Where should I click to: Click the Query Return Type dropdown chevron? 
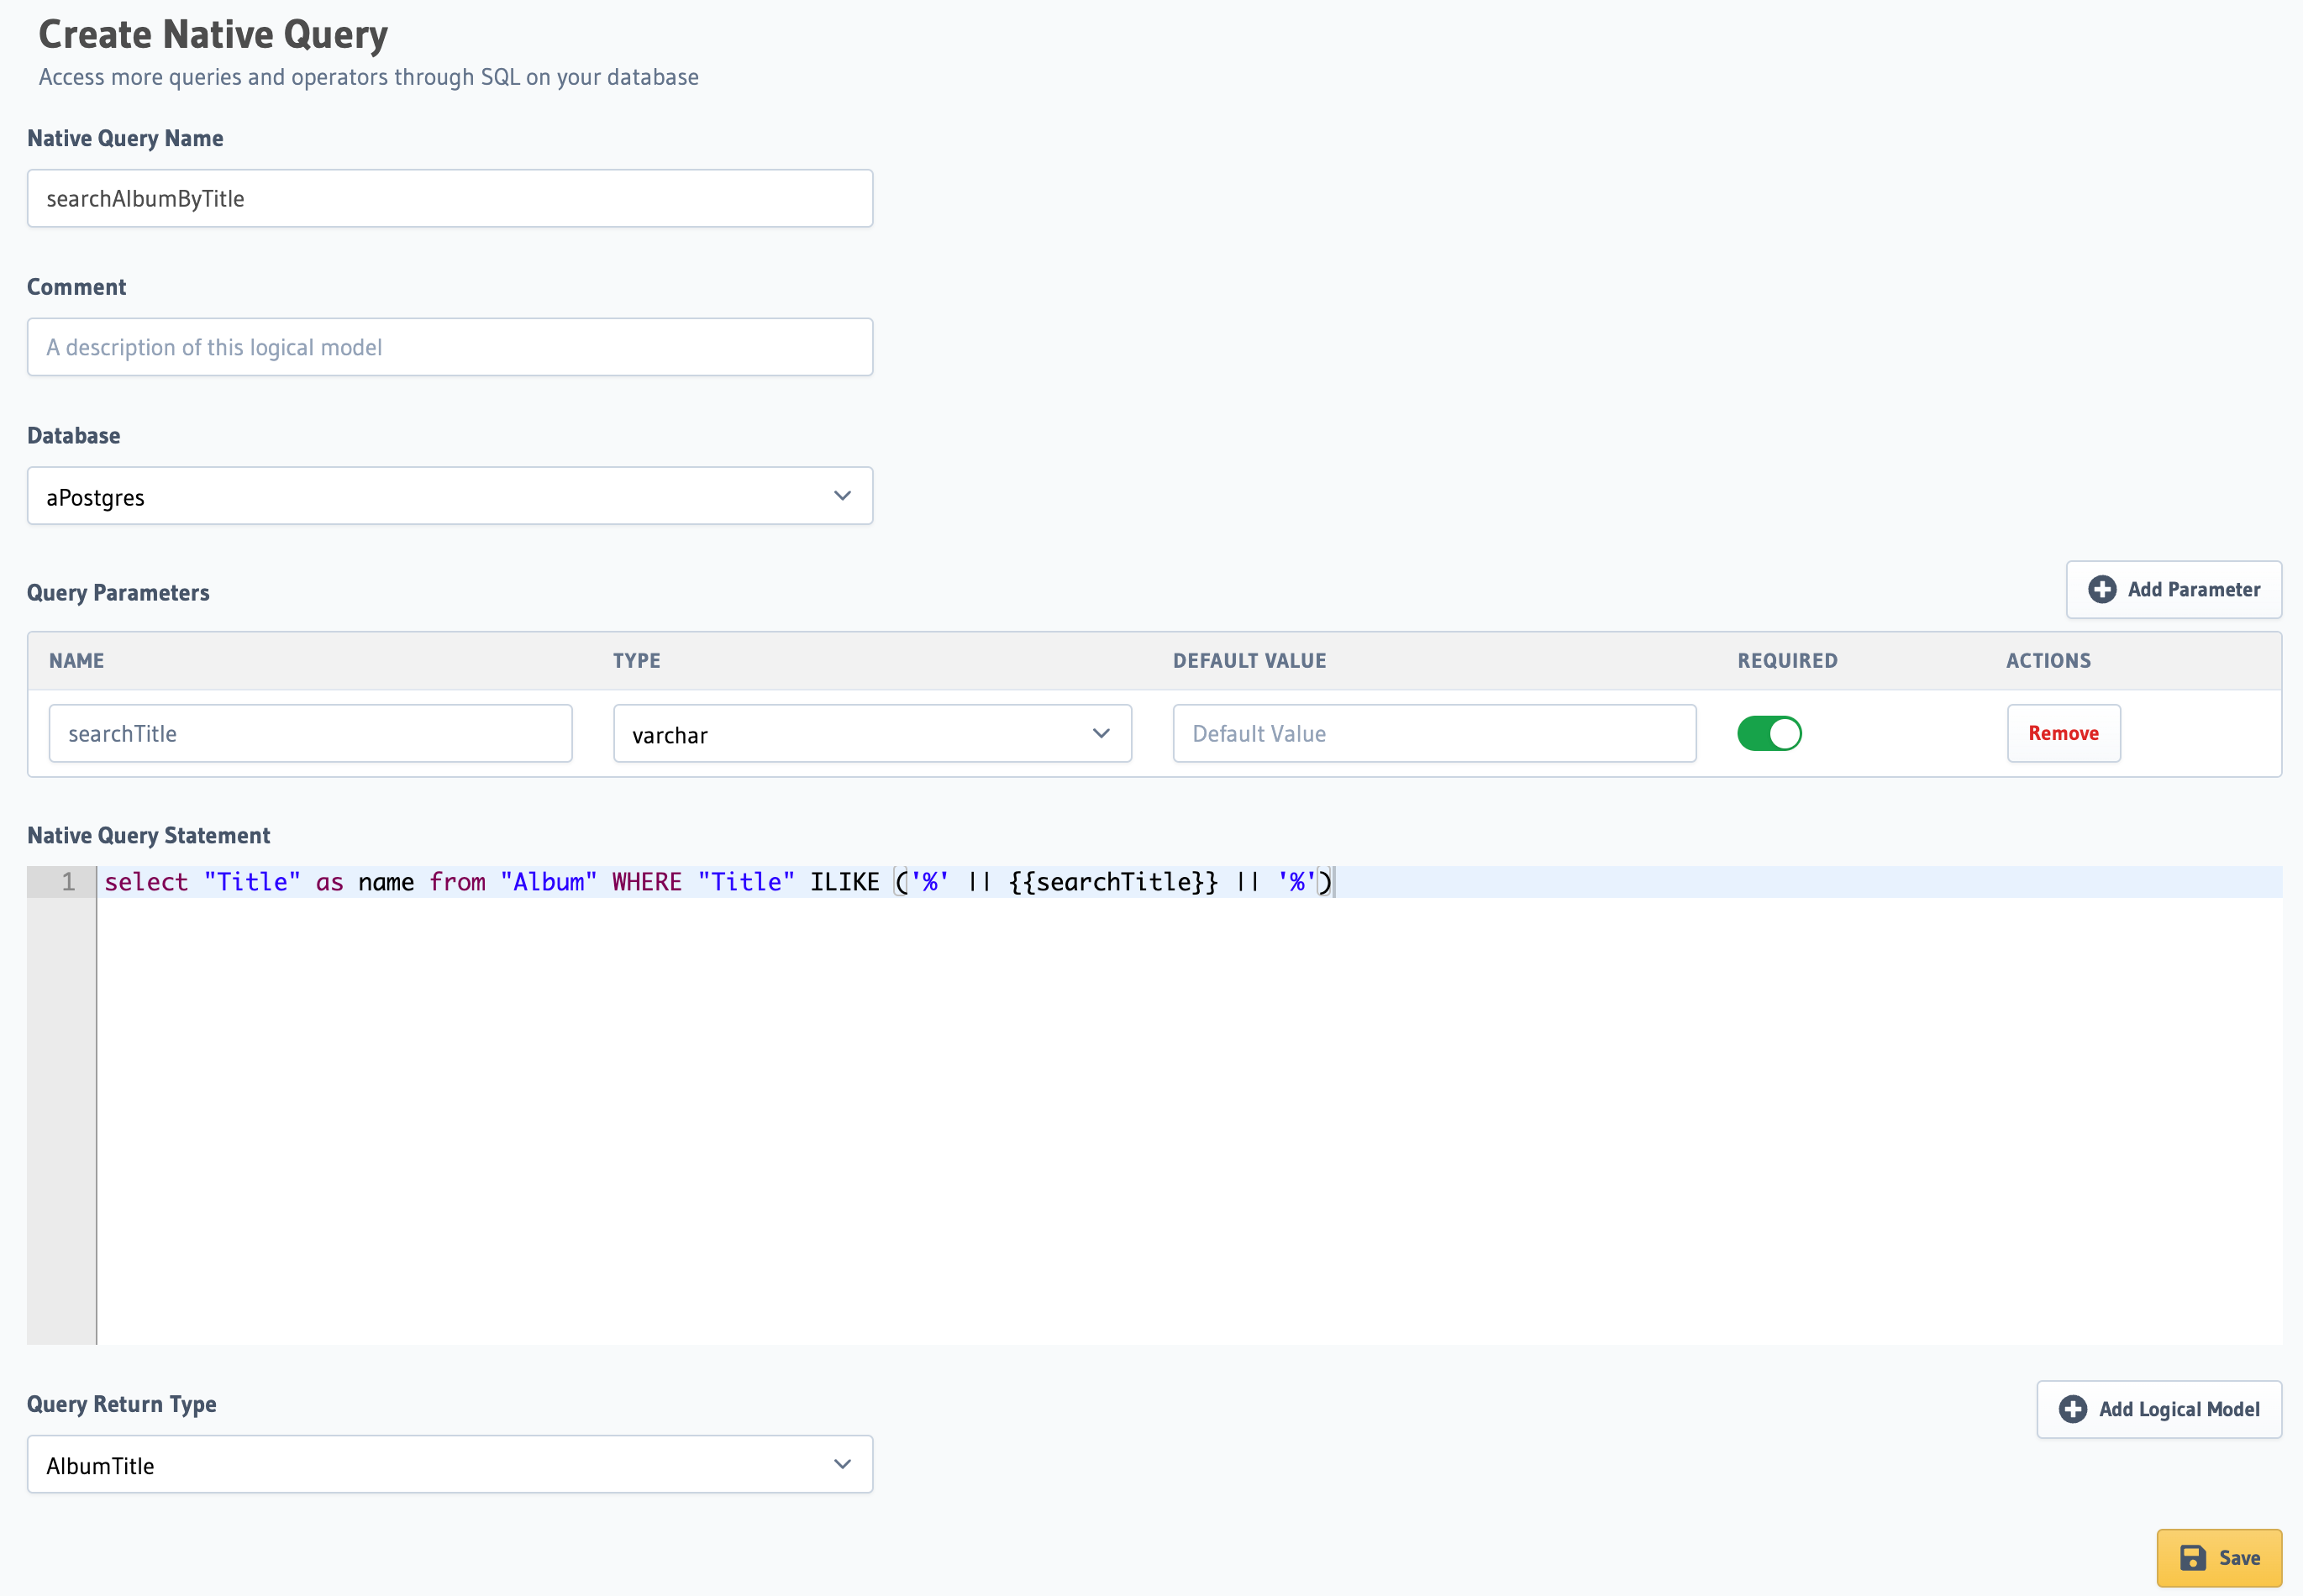coord(841,1464)
